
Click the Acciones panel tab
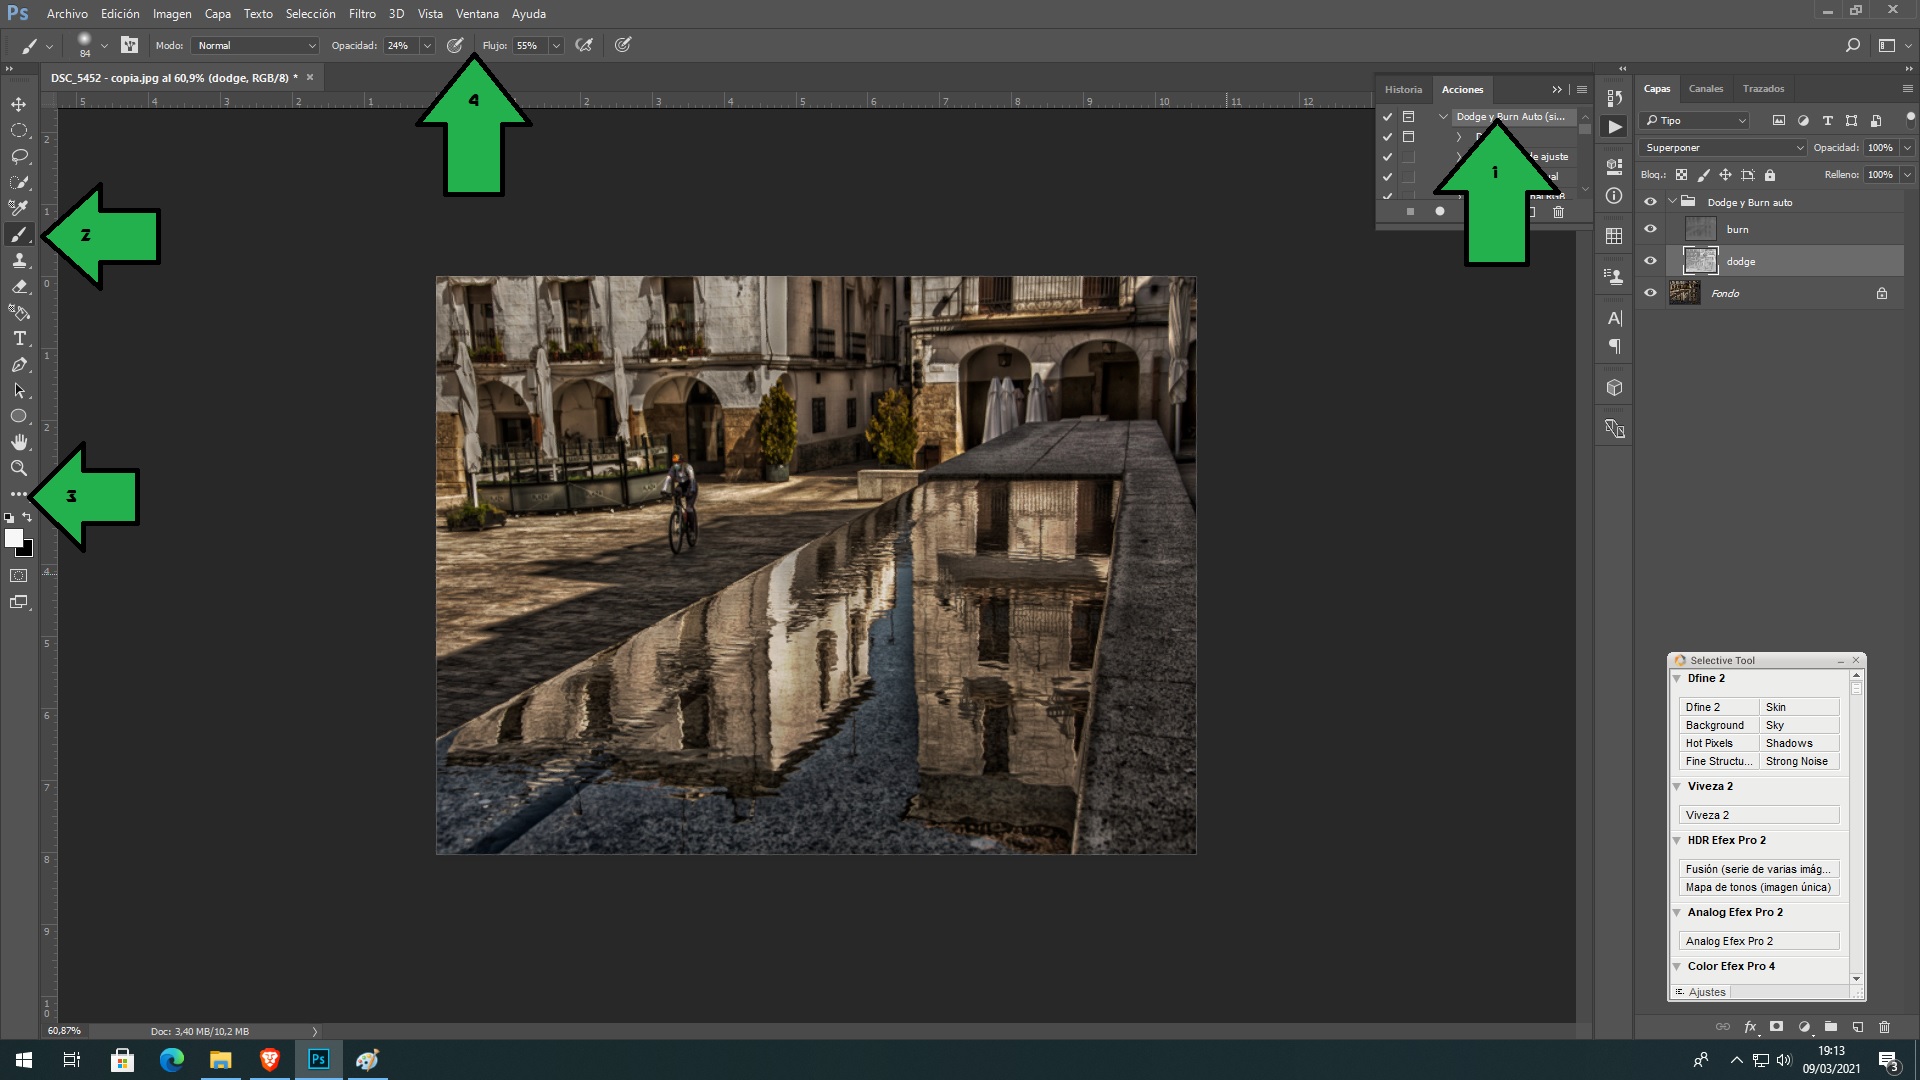pos(1460,88)
